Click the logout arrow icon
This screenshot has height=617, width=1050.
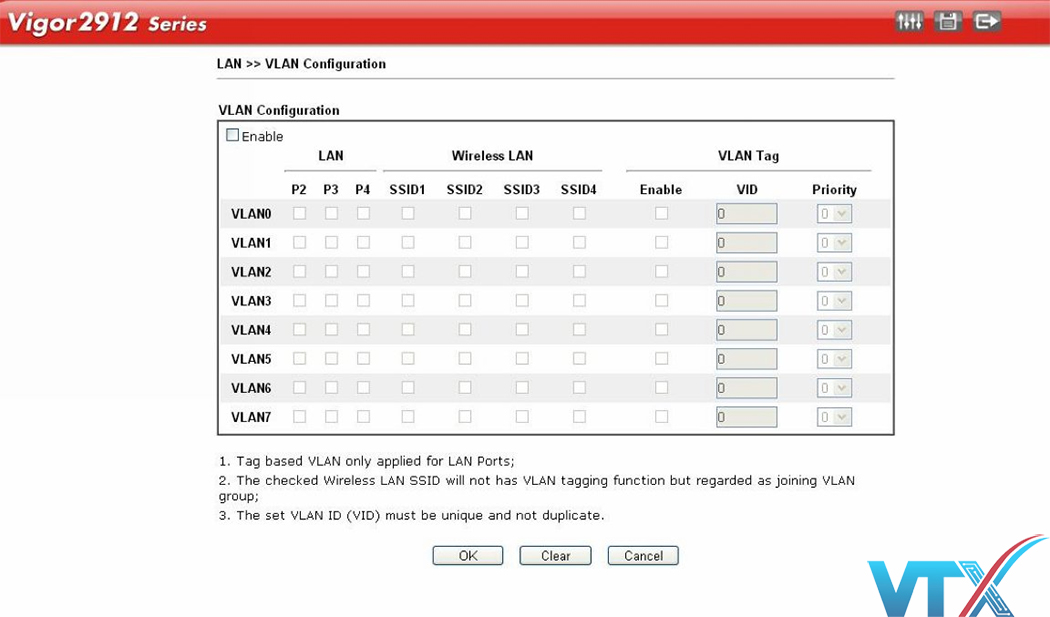coord(987,21)
